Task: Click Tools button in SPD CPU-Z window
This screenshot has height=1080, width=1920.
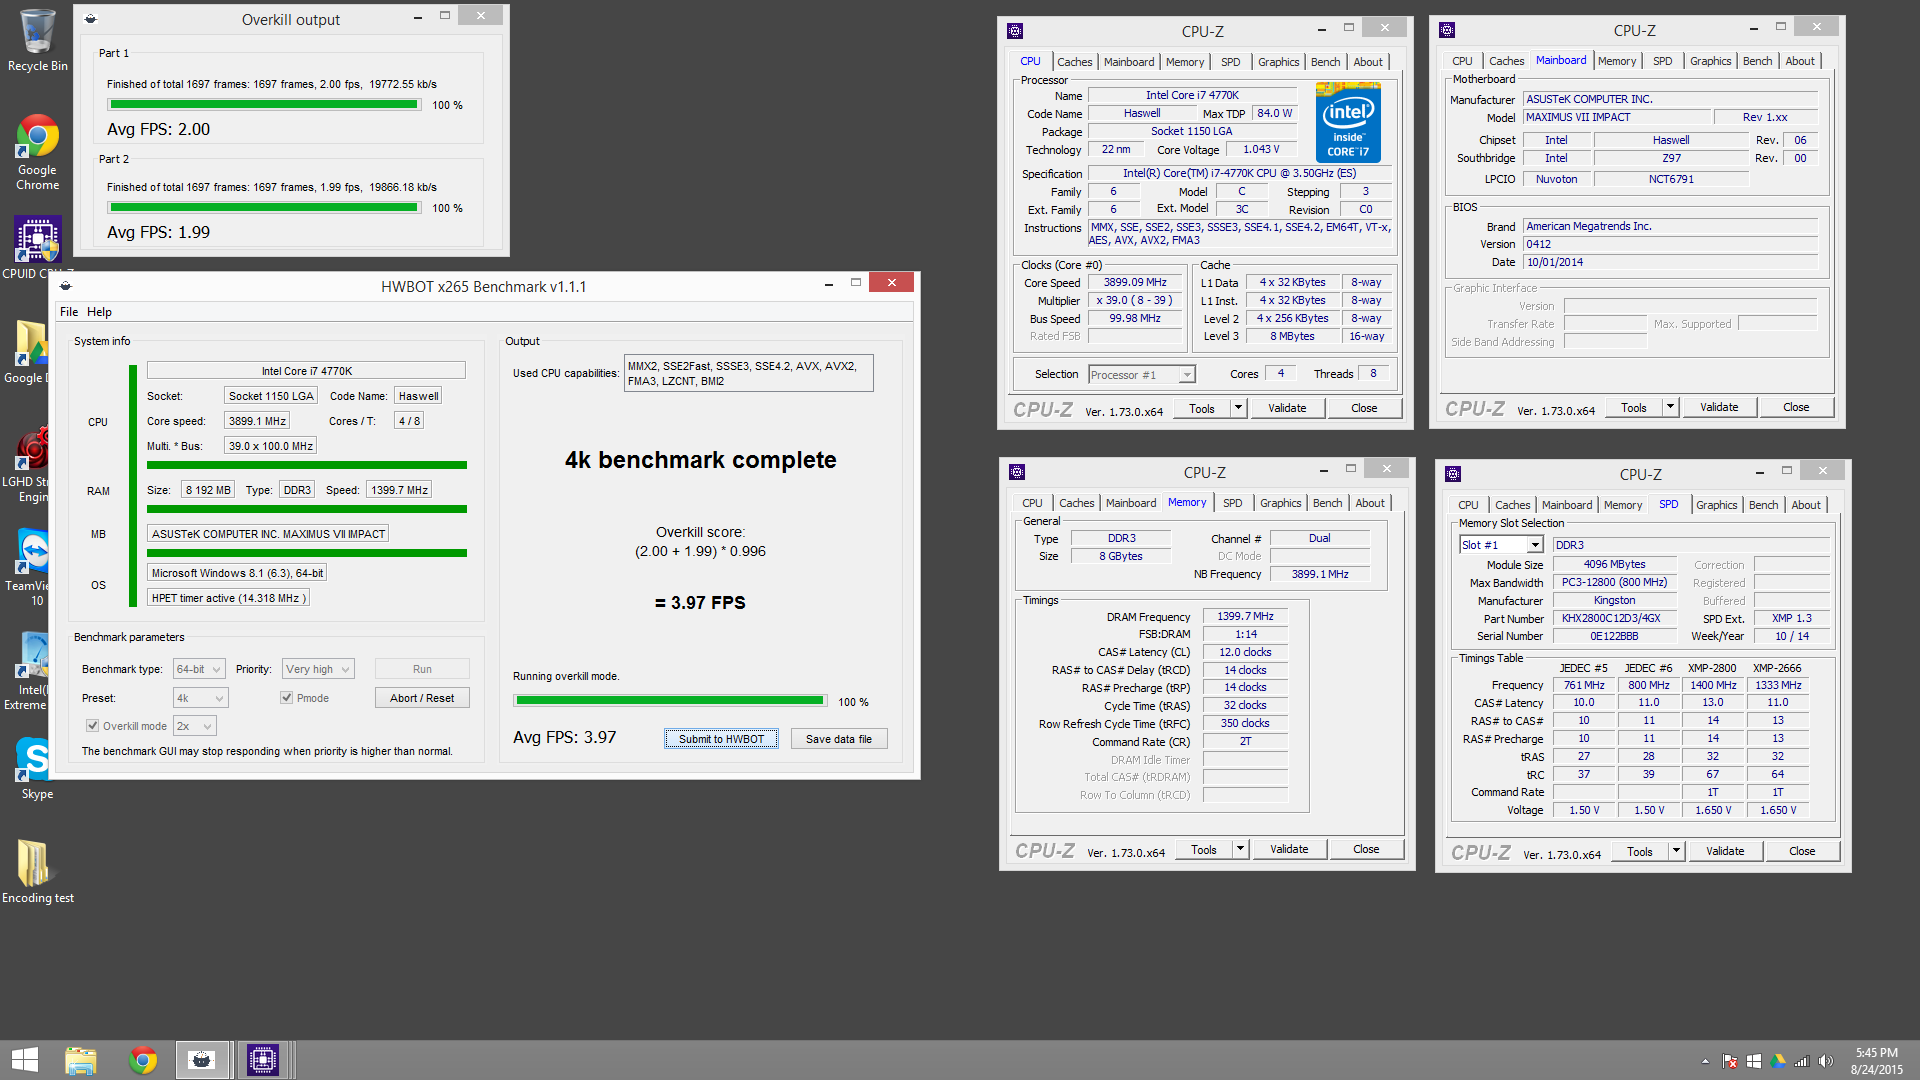Action: pyautogui.click(x=1639, y=851)
